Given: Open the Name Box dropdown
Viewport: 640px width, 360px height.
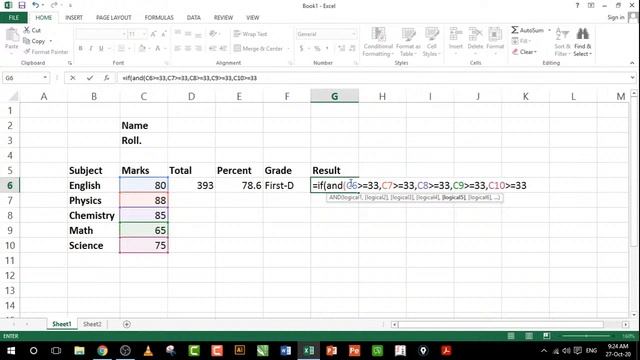Looking at the screenshot, I should (x=45, y=78).
